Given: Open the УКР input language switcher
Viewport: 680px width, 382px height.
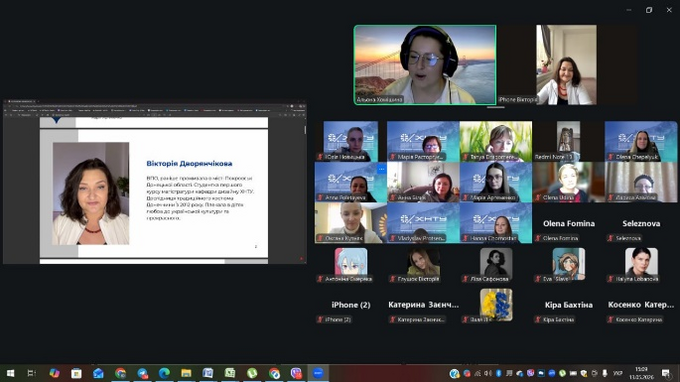Looking at the screenshot, I should coord(618,373).
